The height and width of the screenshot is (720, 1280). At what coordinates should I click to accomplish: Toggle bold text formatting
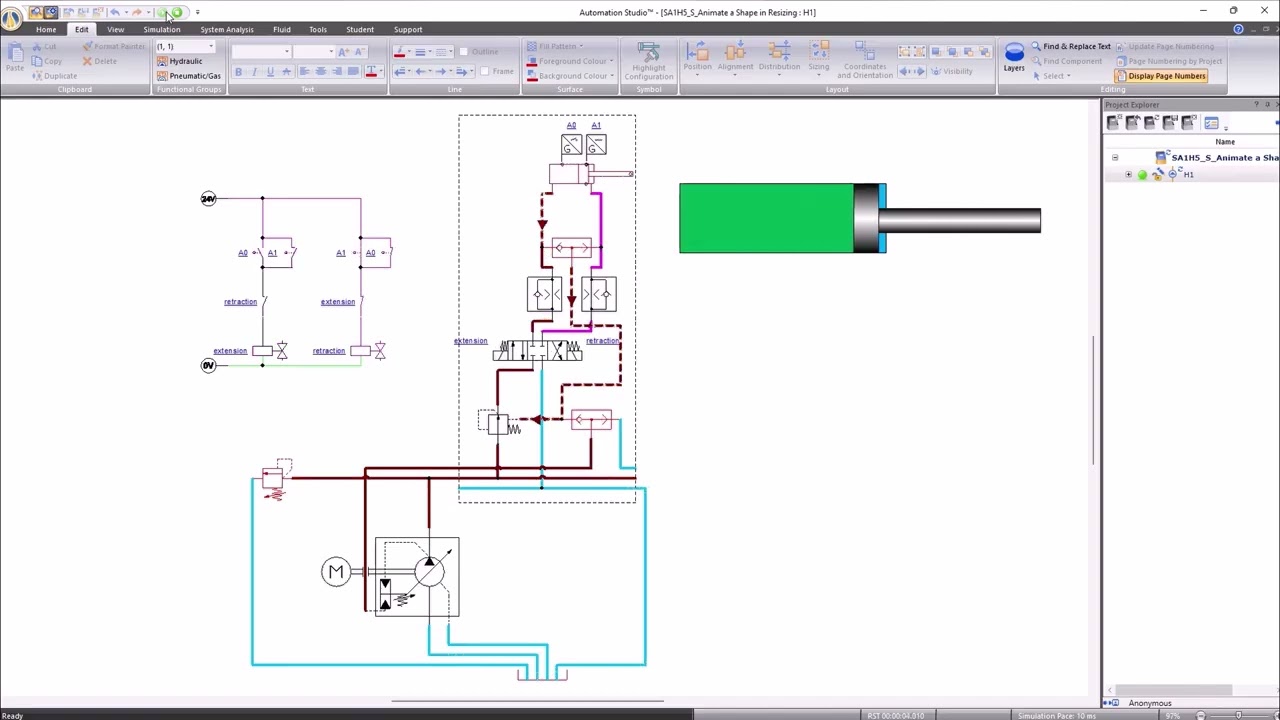tap(238, 72)
